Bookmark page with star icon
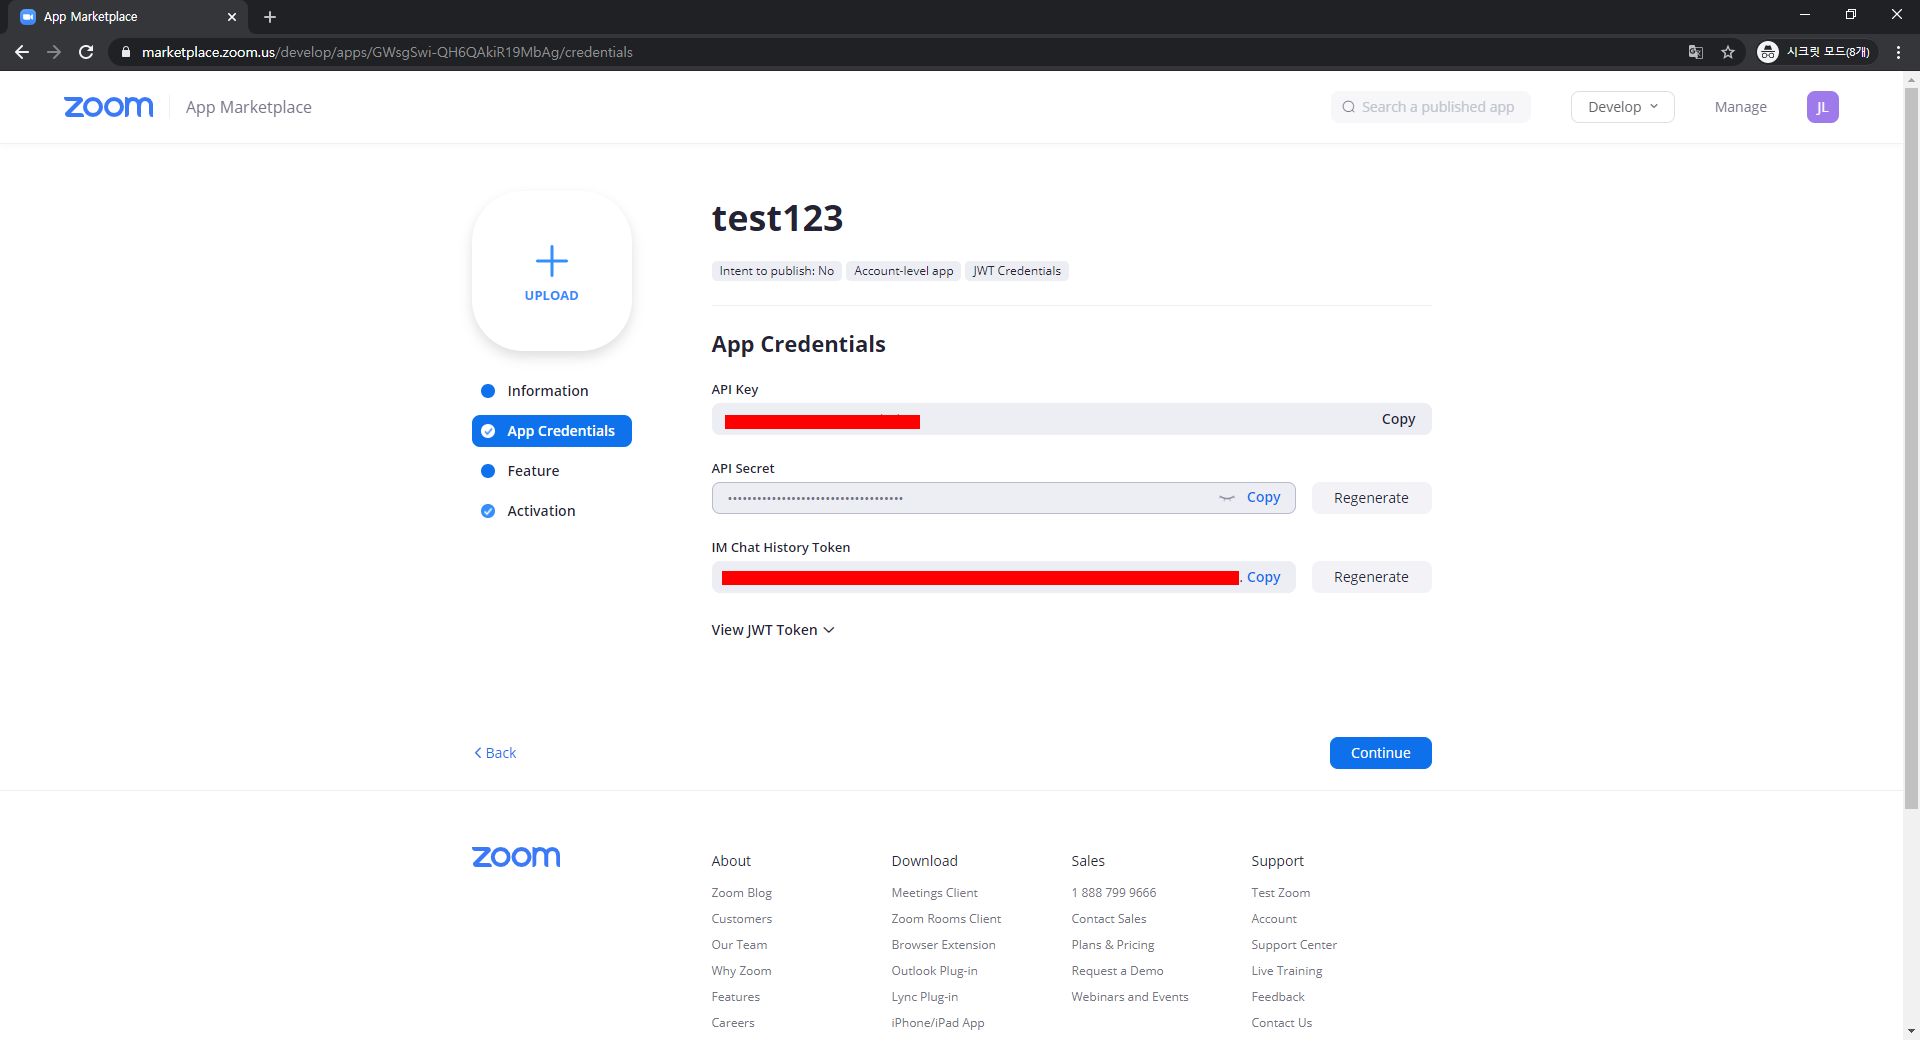The image size is (1920, 1040). click(x=1728, y=52)
